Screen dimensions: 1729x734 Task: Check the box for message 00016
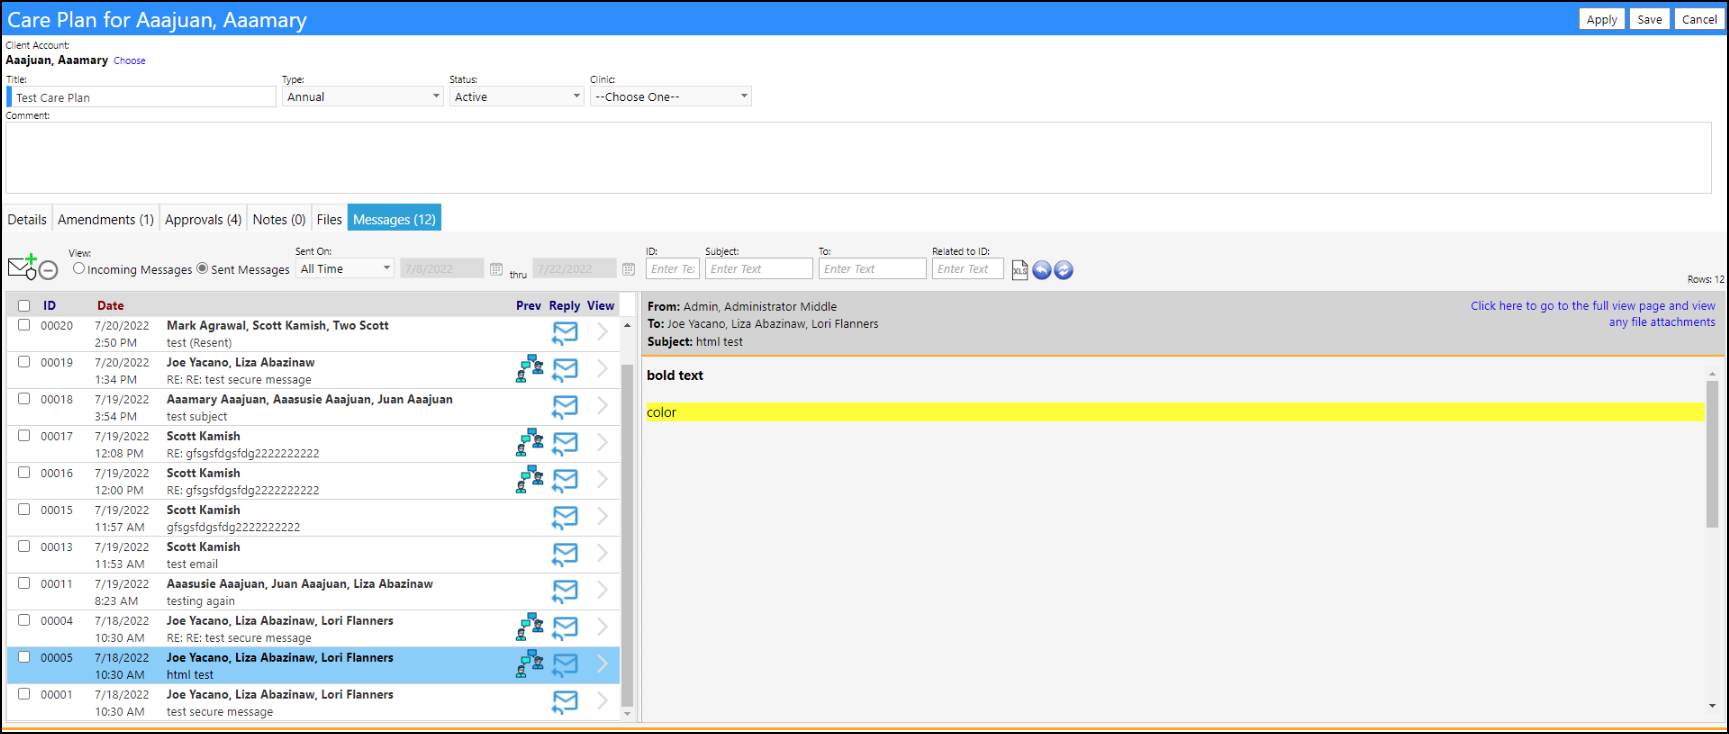click(24, 473)
